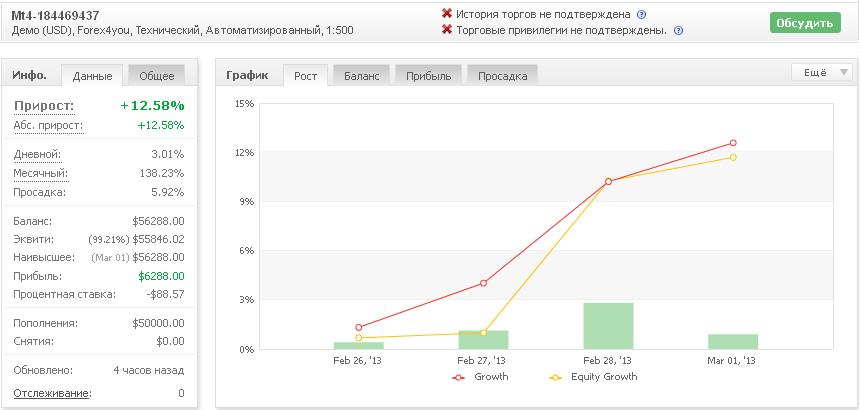
Task: Click the Feb 28 green bar
Action: pyautogui.click(x=608, y=326)
